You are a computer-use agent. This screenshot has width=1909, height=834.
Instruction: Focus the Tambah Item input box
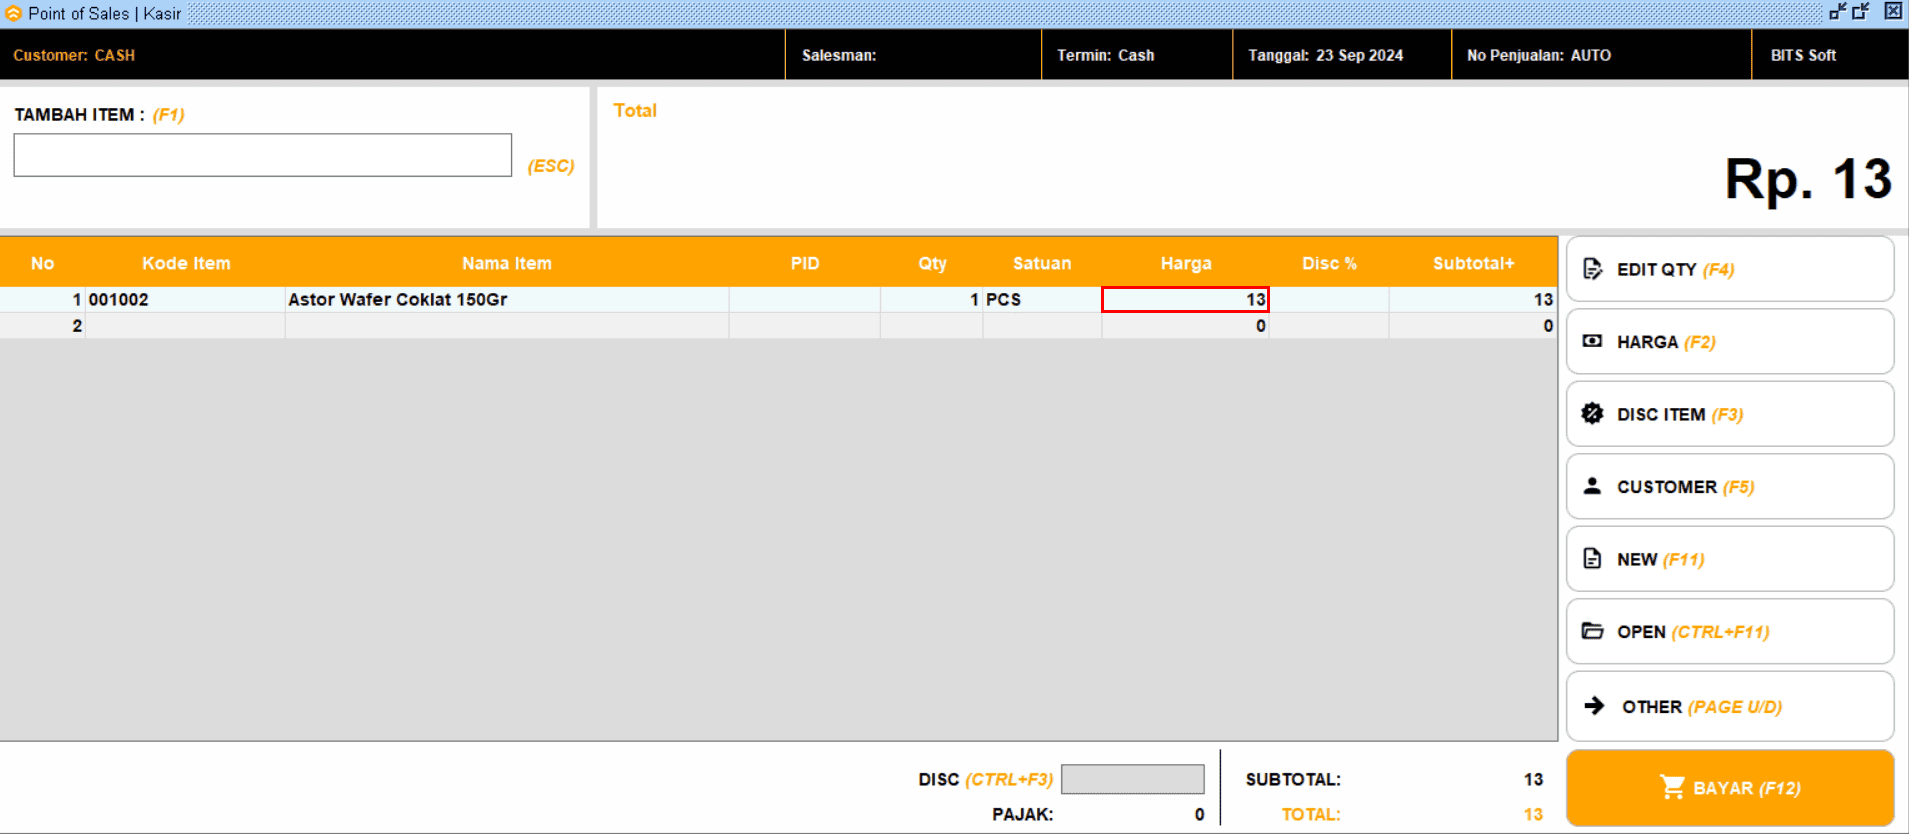pos(262,155)
